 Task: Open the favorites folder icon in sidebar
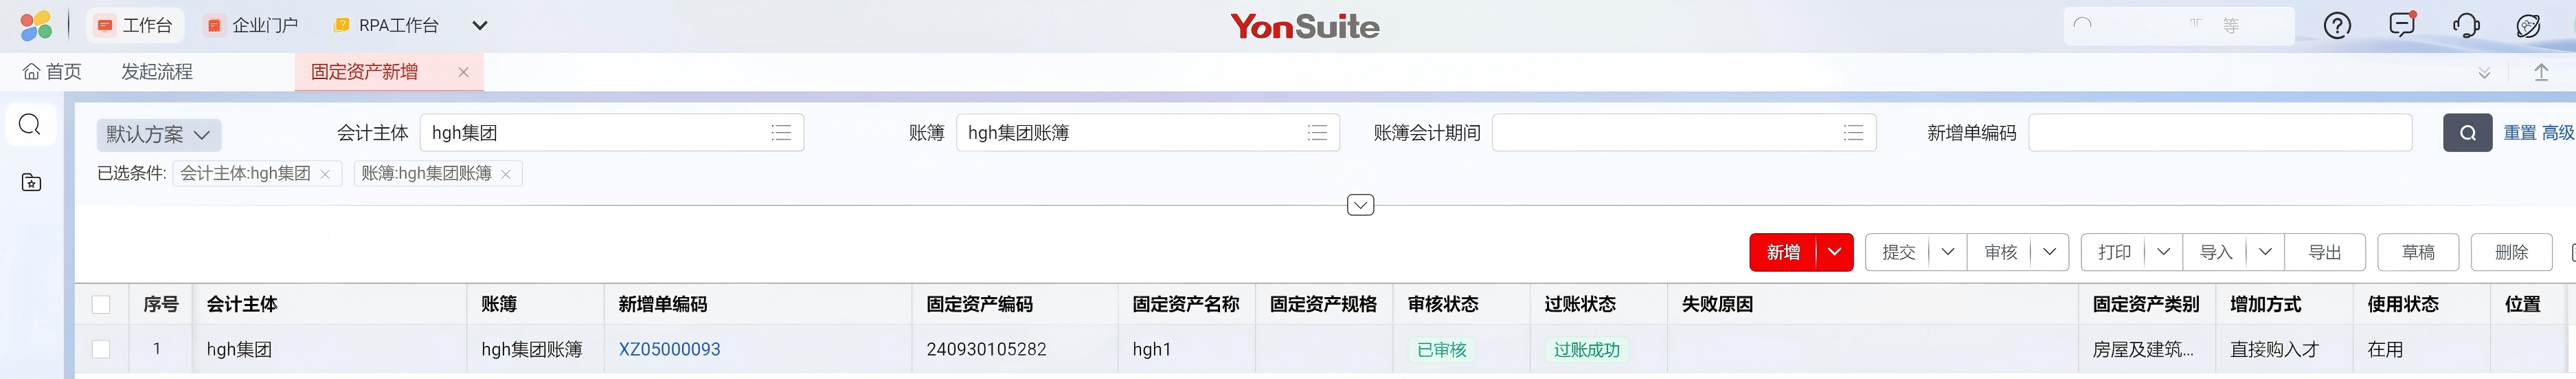tap(31, 182)
